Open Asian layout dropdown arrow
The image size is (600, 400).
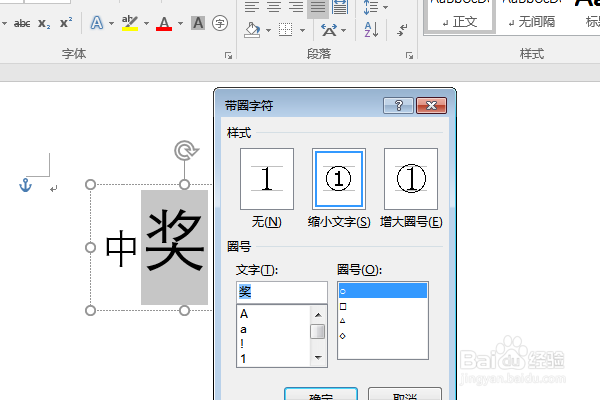click(343, 30)
